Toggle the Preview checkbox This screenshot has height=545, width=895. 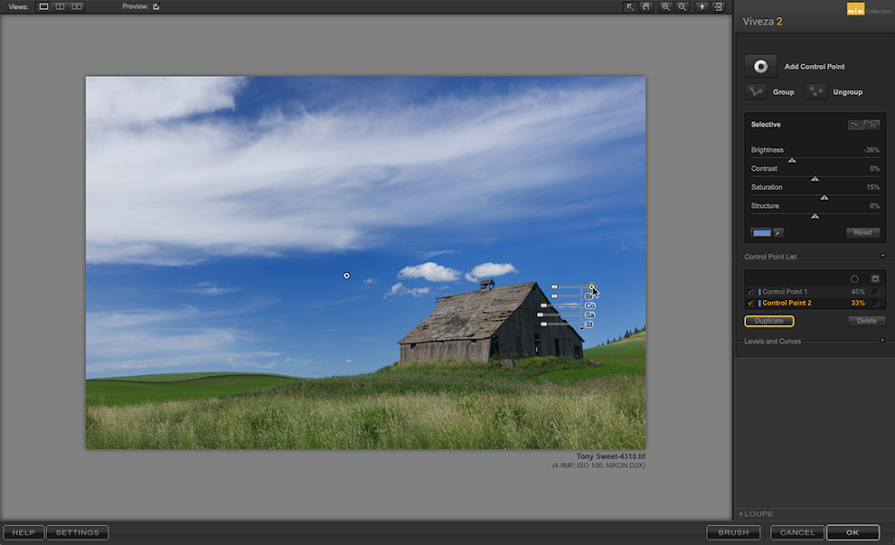pyautogui.click(x=156, y=6)
